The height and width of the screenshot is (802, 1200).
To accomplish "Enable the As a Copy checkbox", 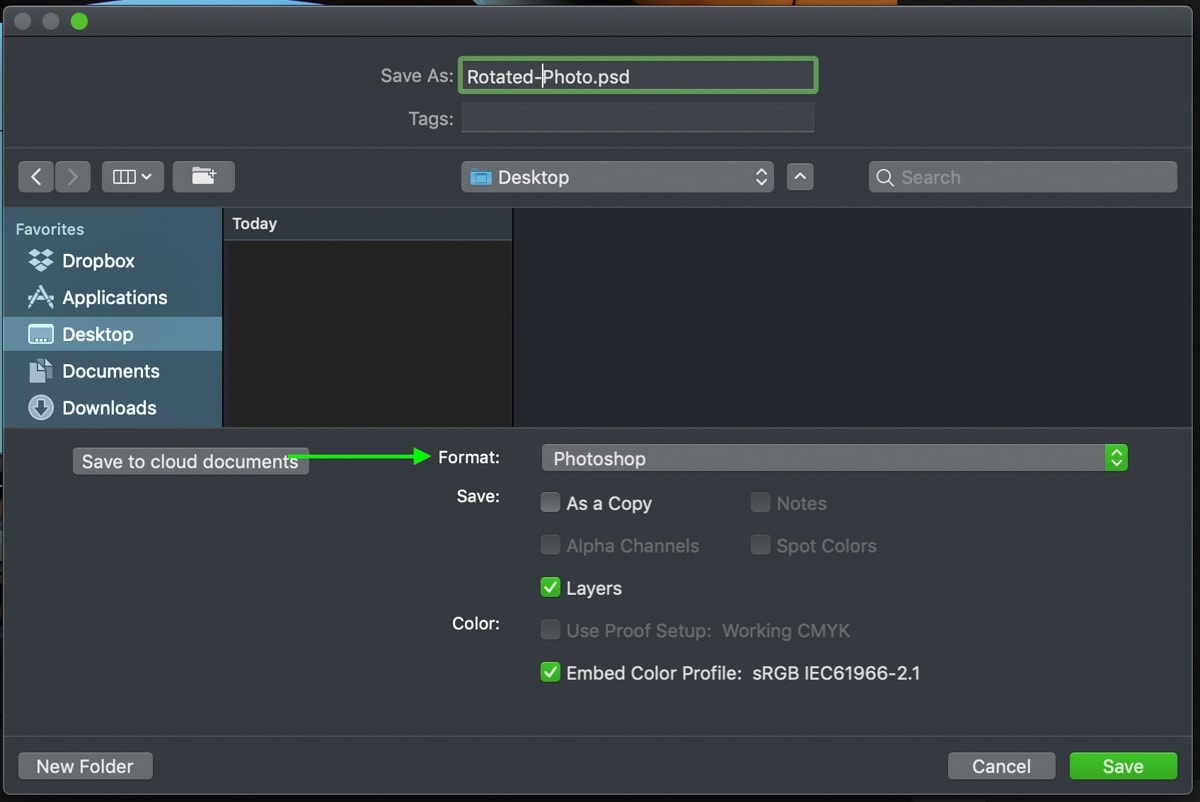I will tap(550, 503).
